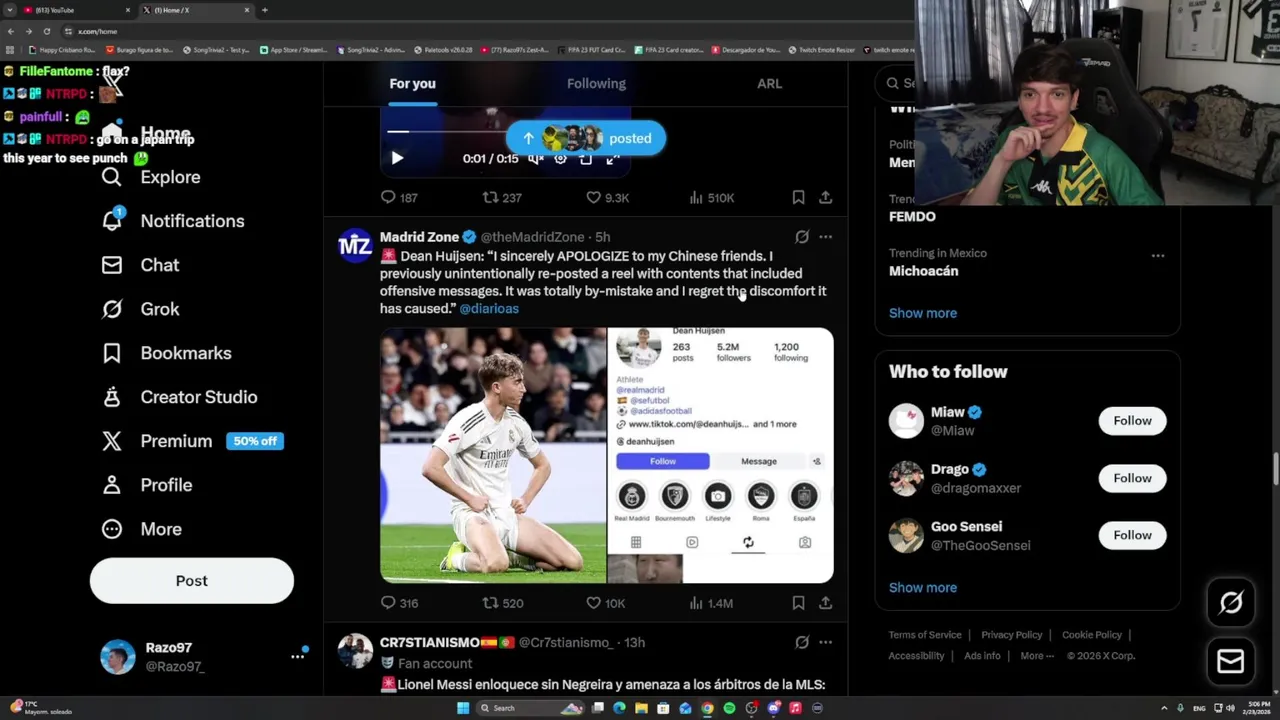Click the Post compose button
This screenshot has width=1280, height=720.
(192, 581)
